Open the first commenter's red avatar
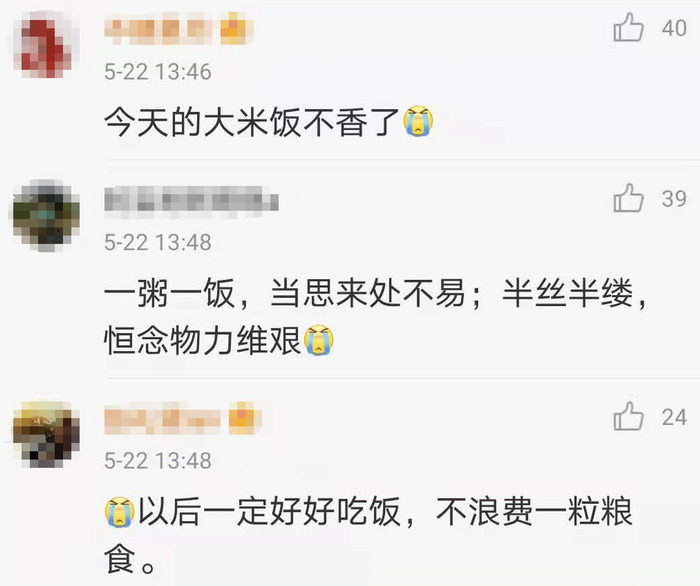The image size is (700, 586). [44, 45]
